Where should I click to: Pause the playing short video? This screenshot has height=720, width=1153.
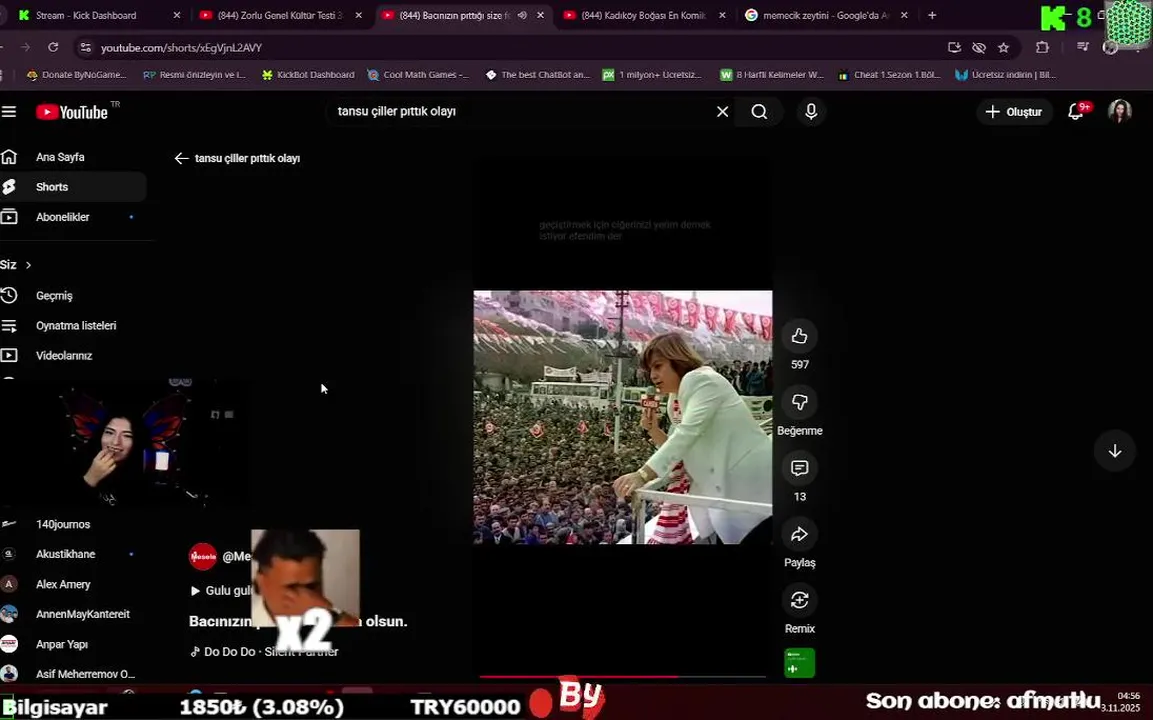pos(622,417)
